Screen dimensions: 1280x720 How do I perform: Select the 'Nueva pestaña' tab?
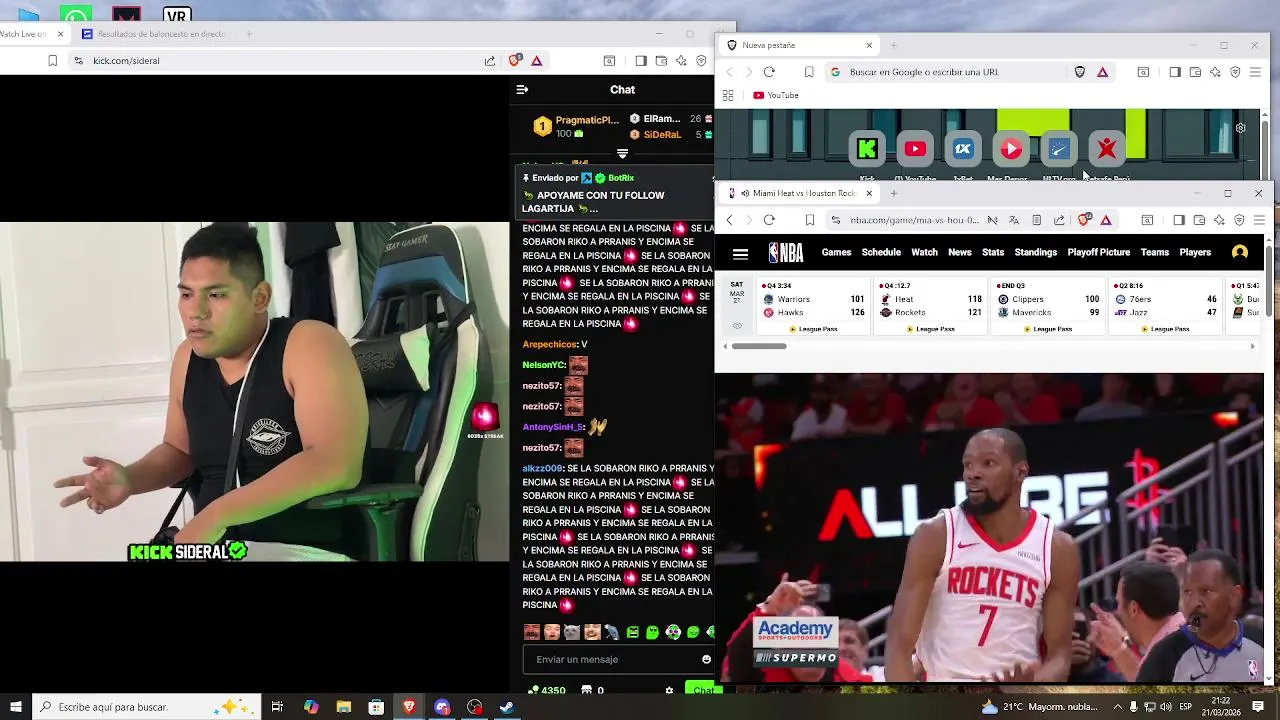tap(800, 45)
